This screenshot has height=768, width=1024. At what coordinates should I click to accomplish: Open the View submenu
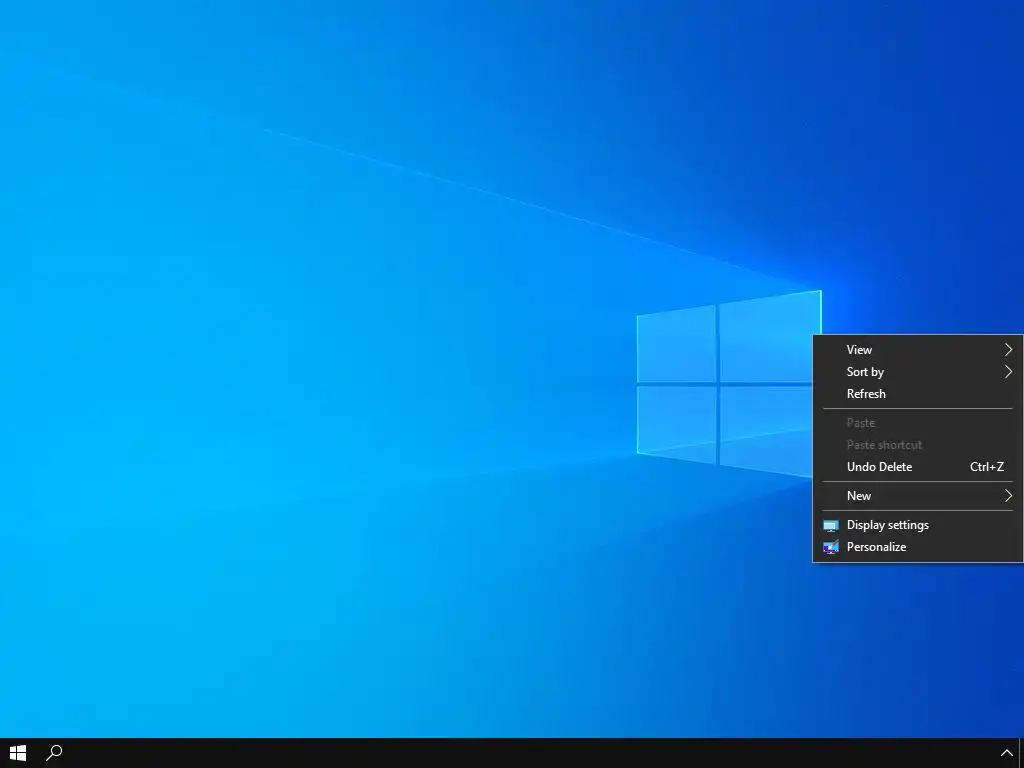pyautogui.click(x=918, y=349)
